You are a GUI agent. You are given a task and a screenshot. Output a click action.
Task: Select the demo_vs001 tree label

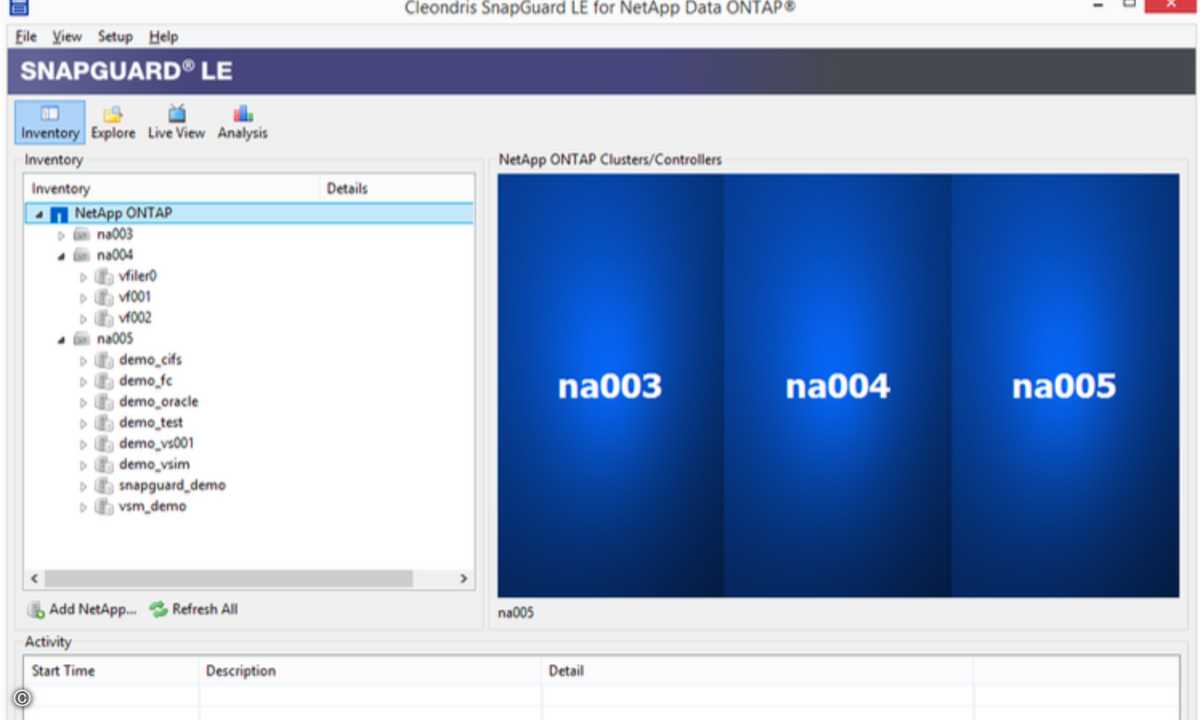point(156,444)
